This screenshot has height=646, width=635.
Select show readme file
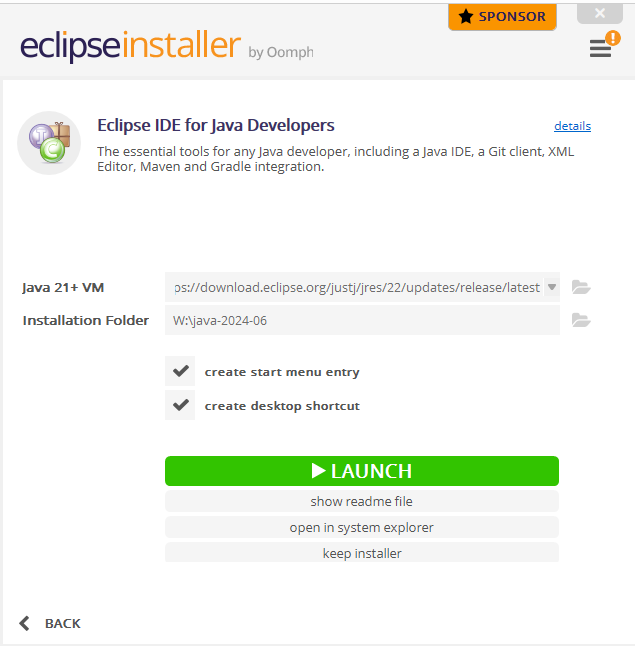(x=362, y=501)
